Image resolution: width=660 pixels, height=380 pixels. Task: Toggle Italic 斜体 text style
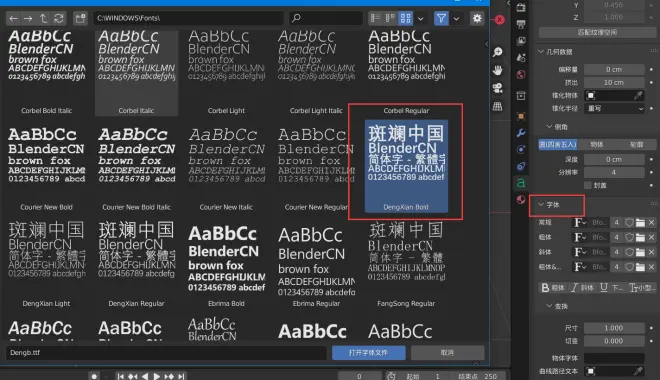581,288
